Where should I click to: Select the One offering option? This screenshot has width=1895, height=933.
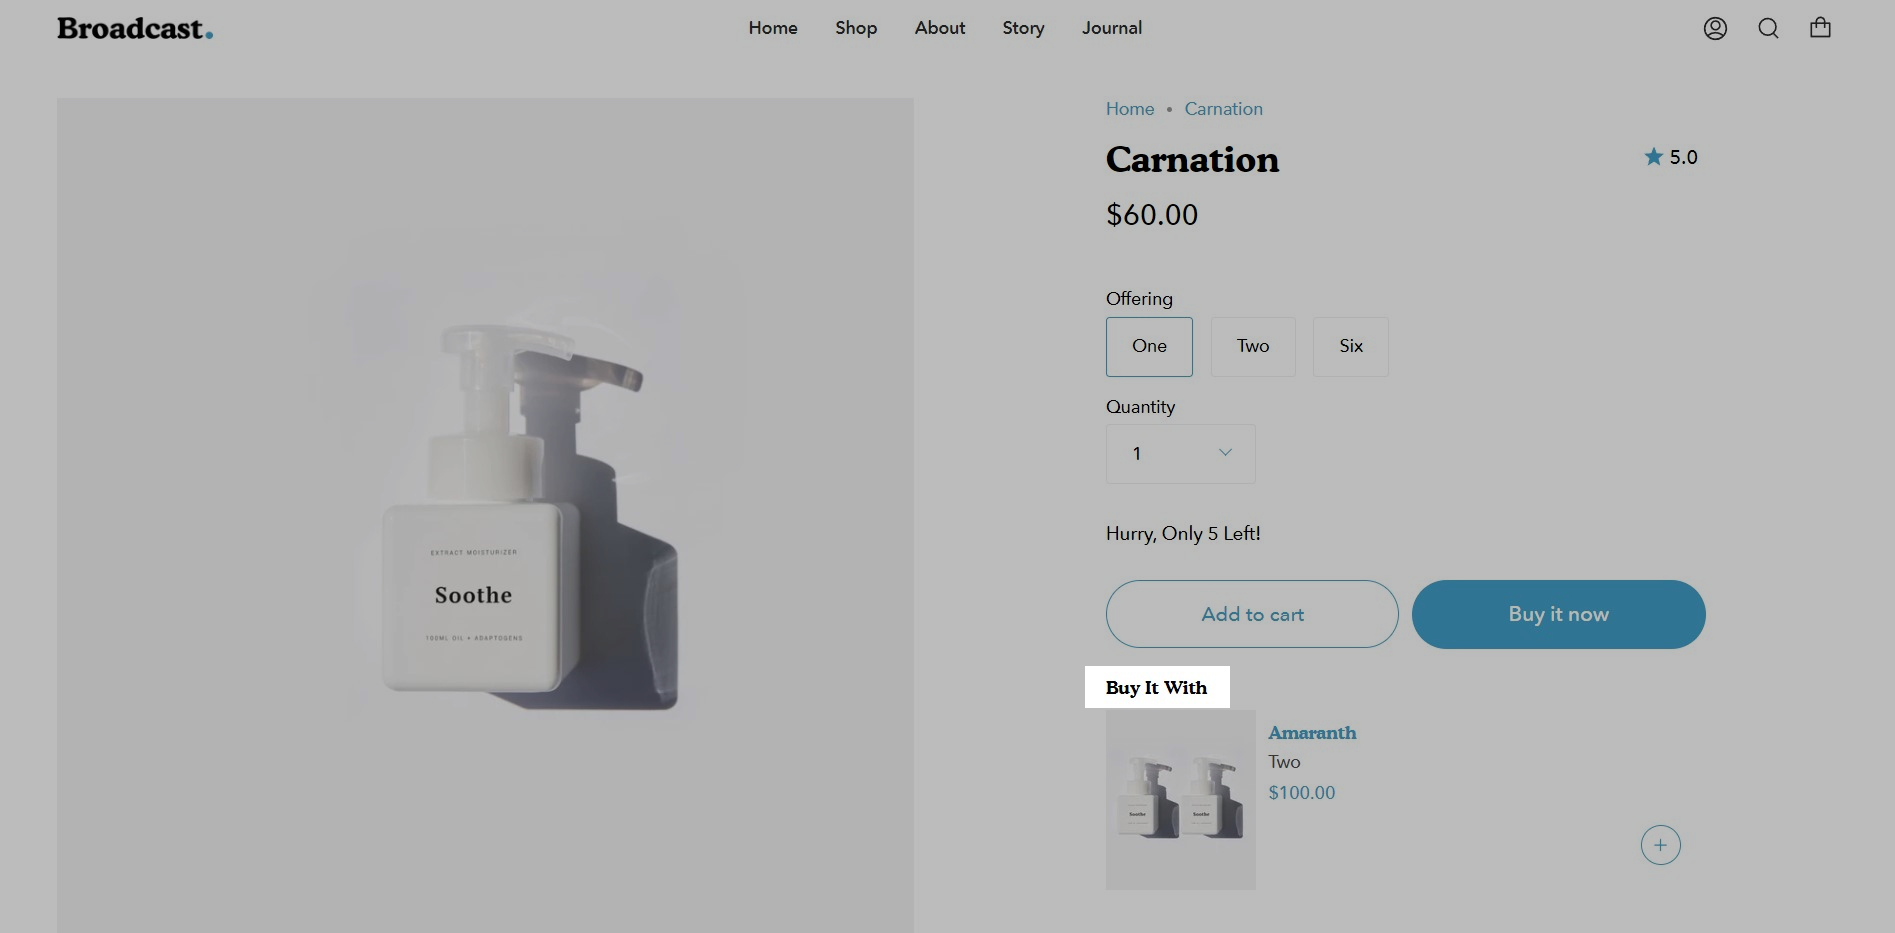[1149, 346]
